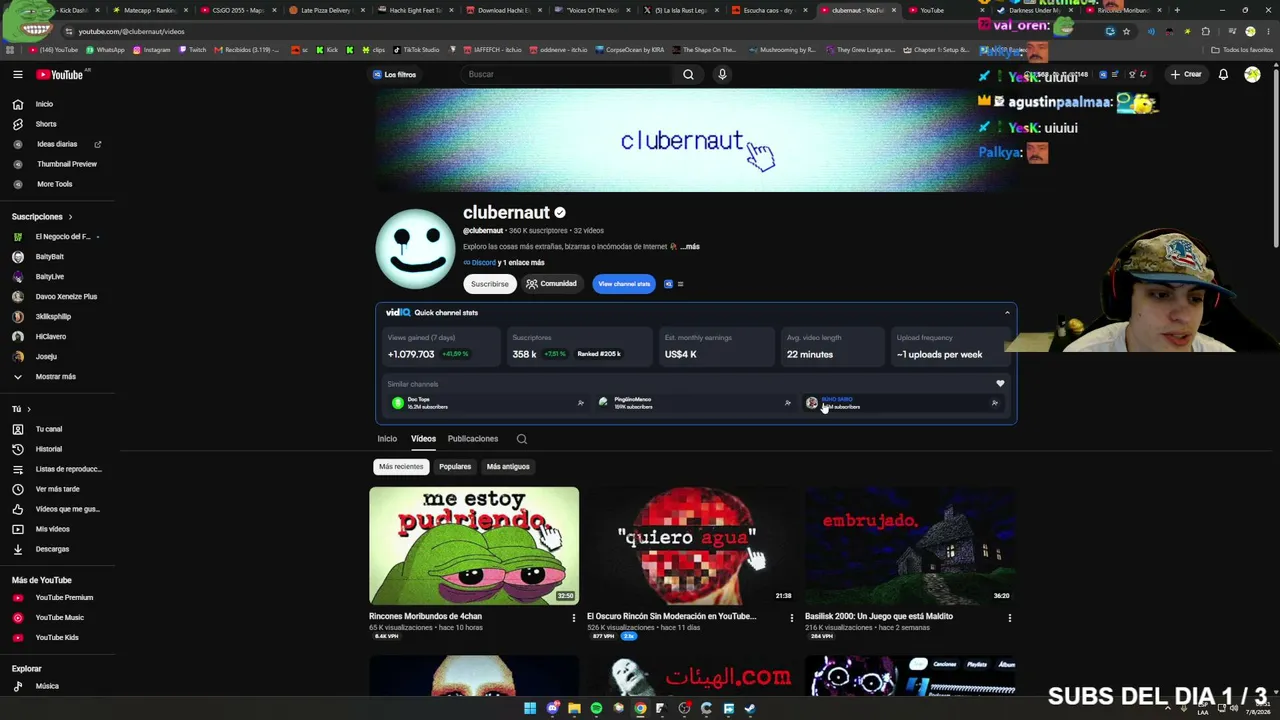1280x720 pixels.
Task: Open action menu for Rincones Moribundos video
Action: tap(574, 618)
